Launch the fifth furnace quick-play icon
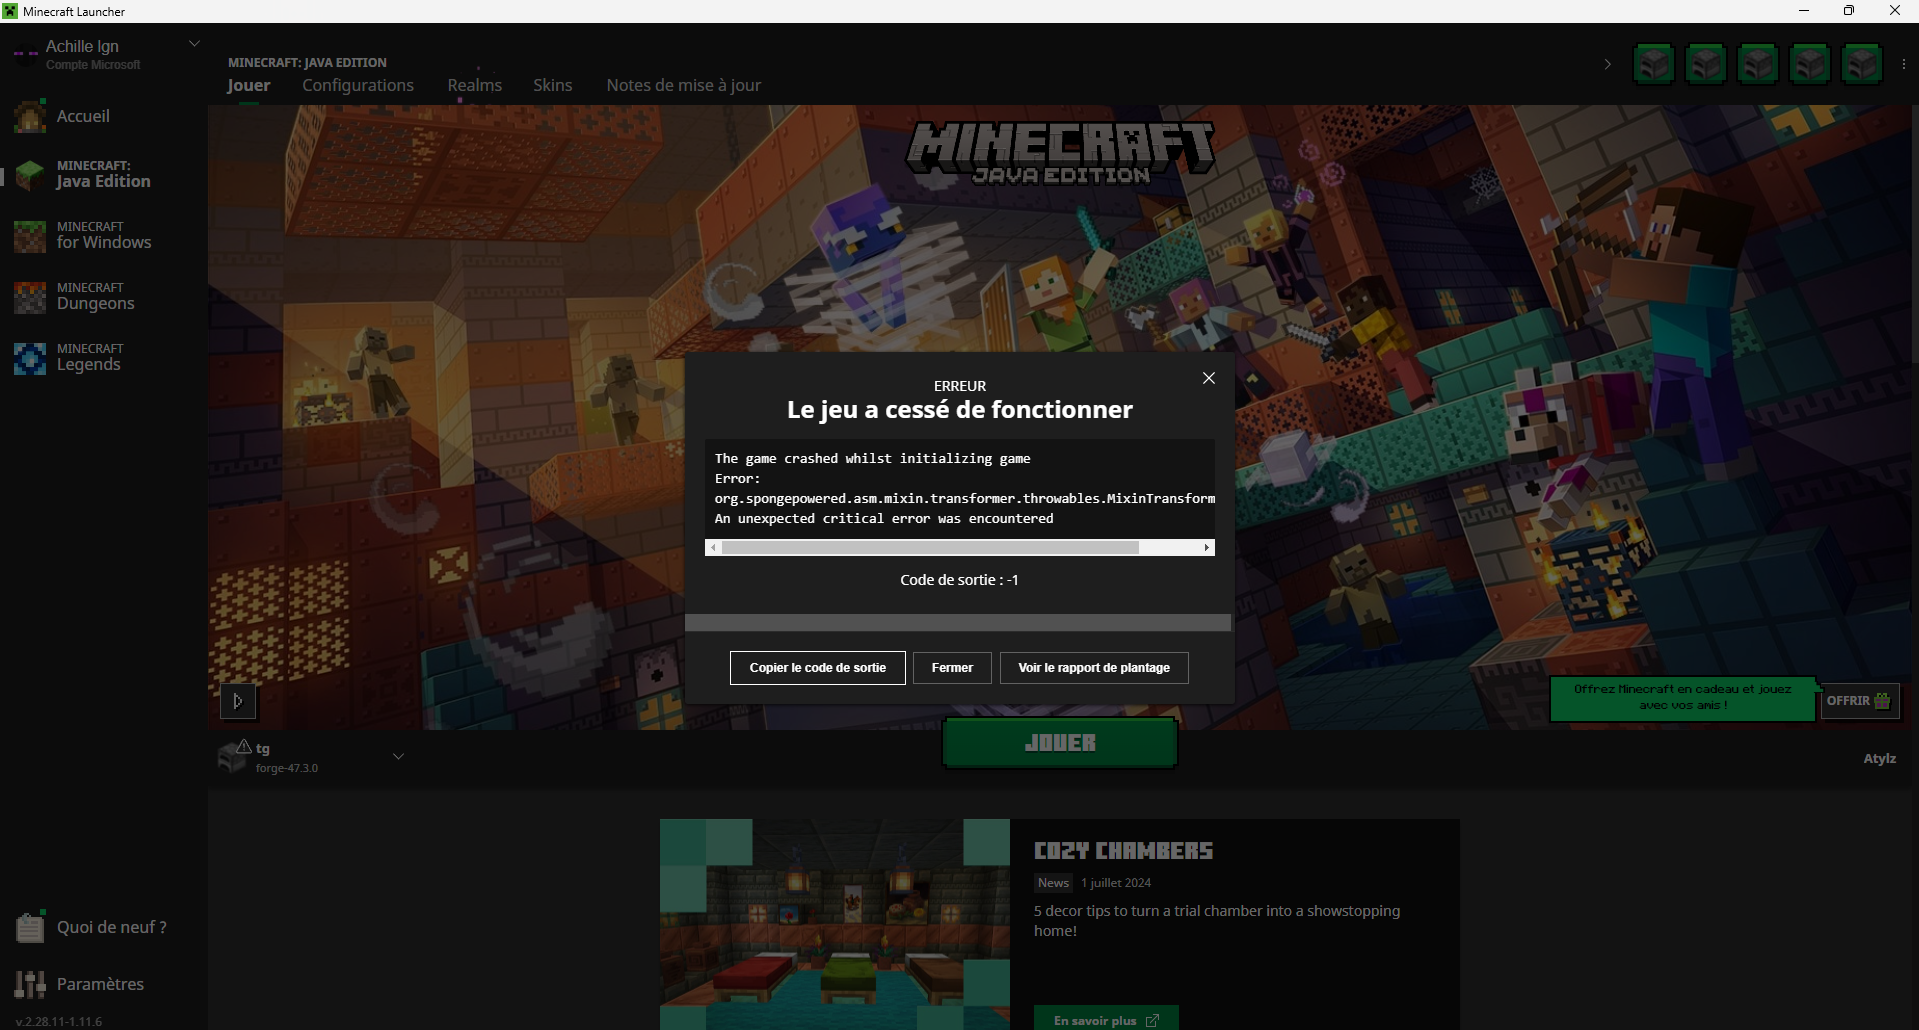 (1862, 64)
